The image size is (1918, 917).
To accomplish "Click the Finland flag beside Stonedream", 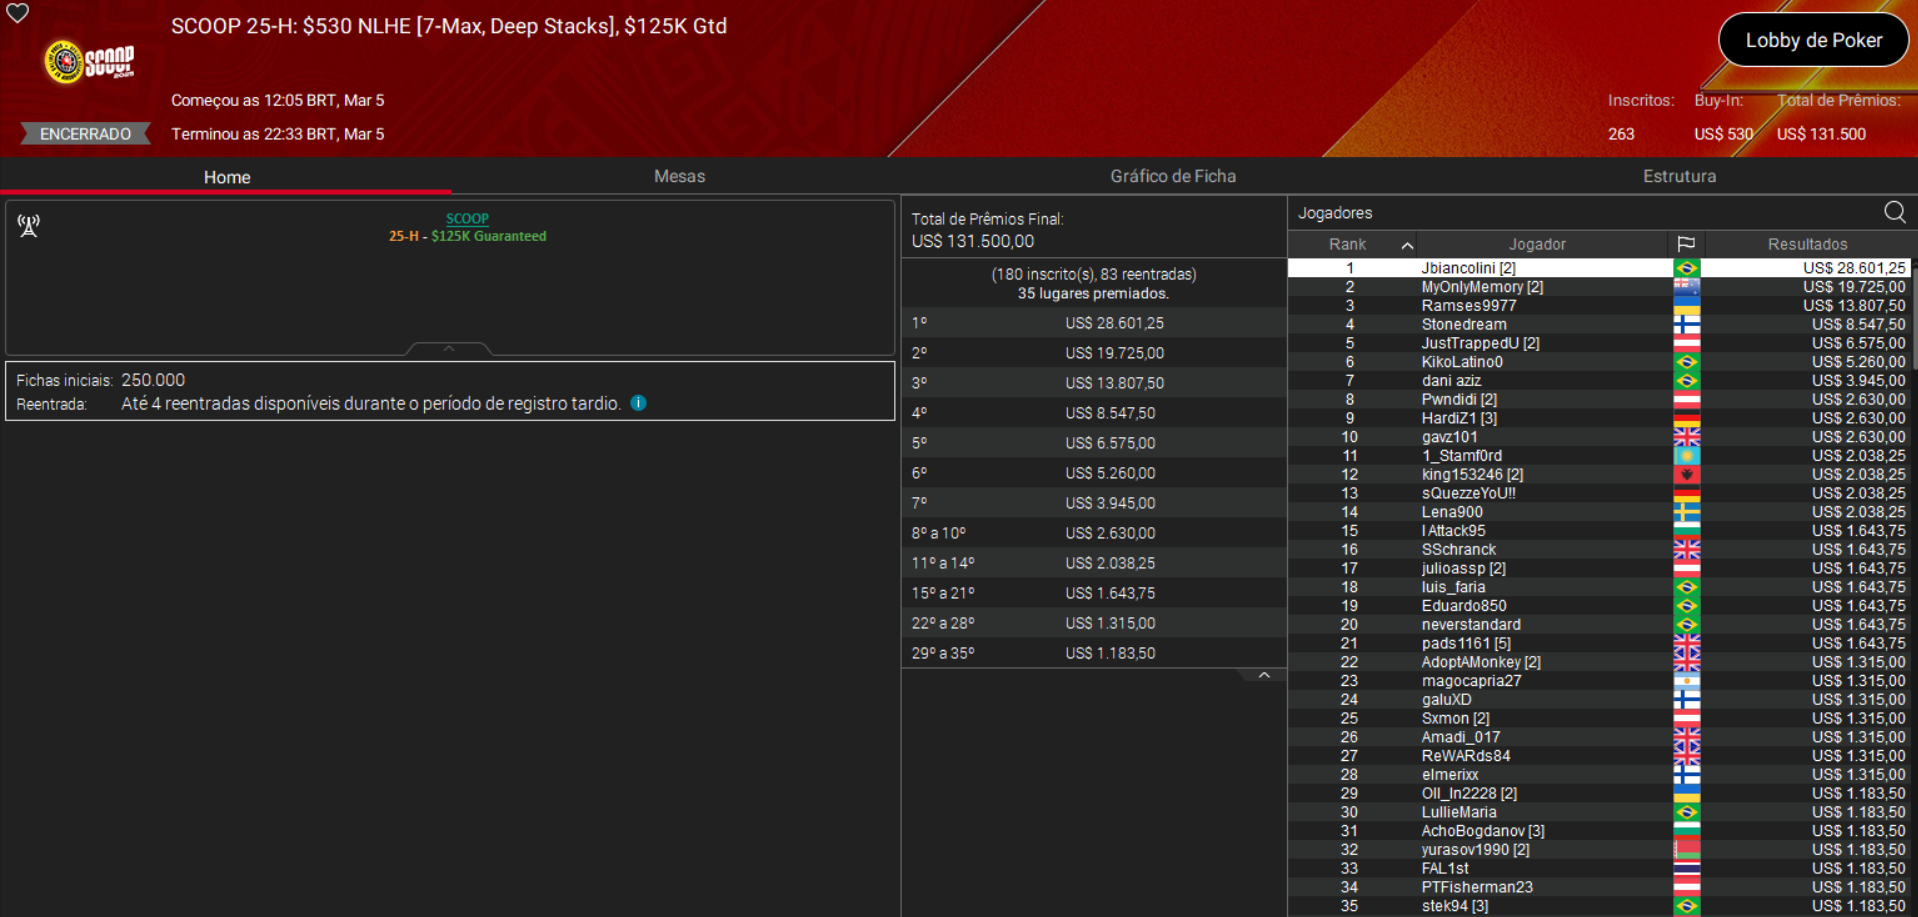I will 1688,324.
